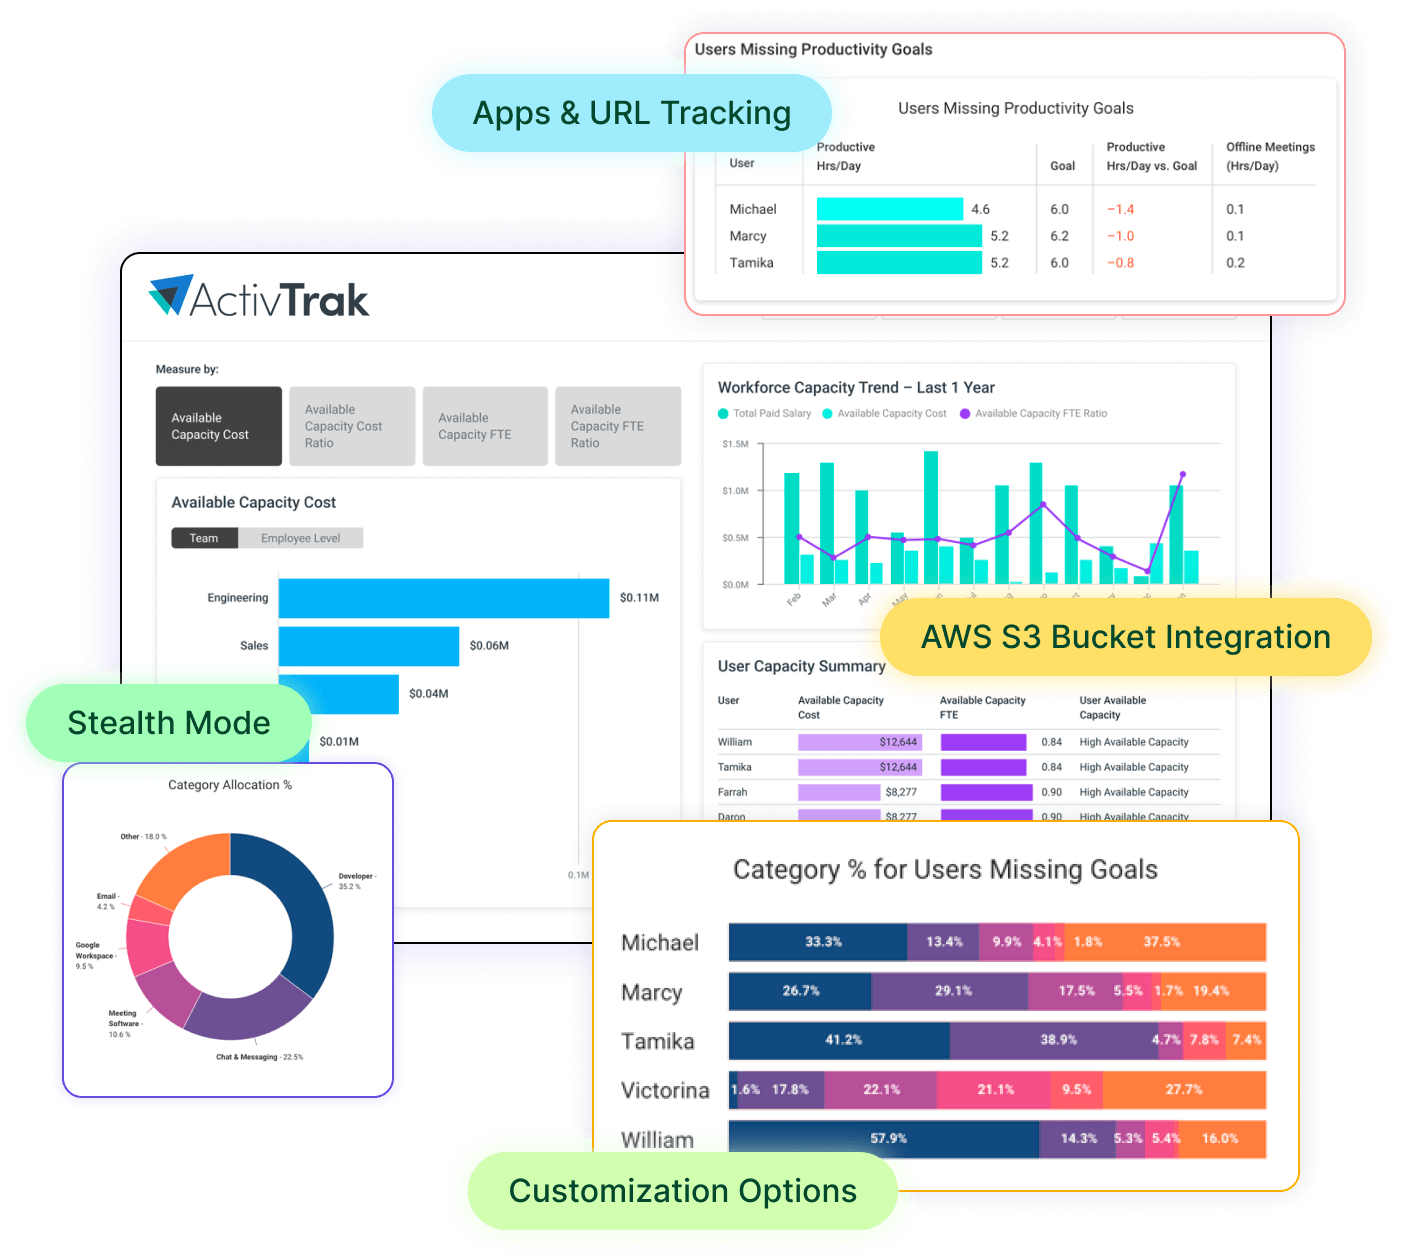
Task: Click Victorina's 27.7% orange segment
Action: (1185, 1090)
